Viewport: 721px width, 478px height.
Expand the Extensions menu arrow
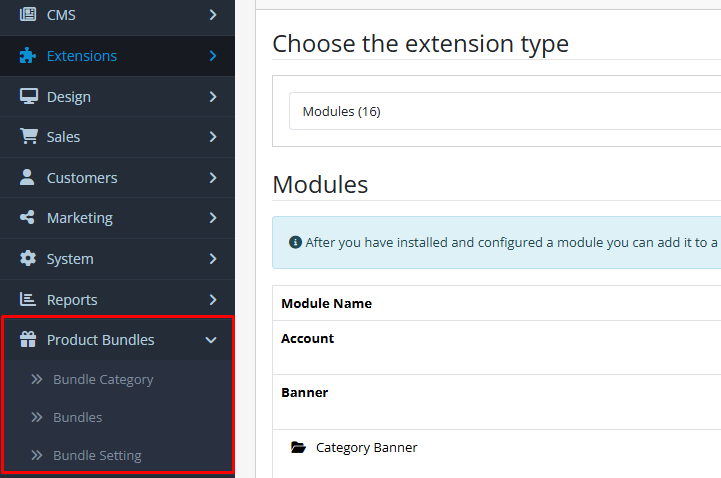[x=212, y=56]
